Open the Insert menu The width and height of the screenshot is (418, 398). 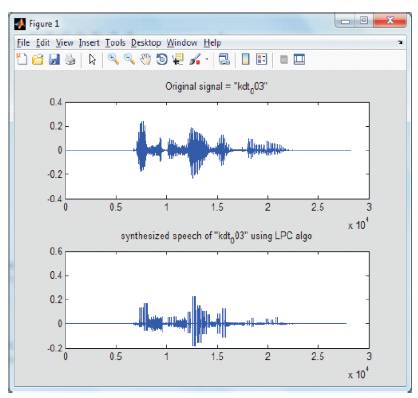click(x=89, y=43)
